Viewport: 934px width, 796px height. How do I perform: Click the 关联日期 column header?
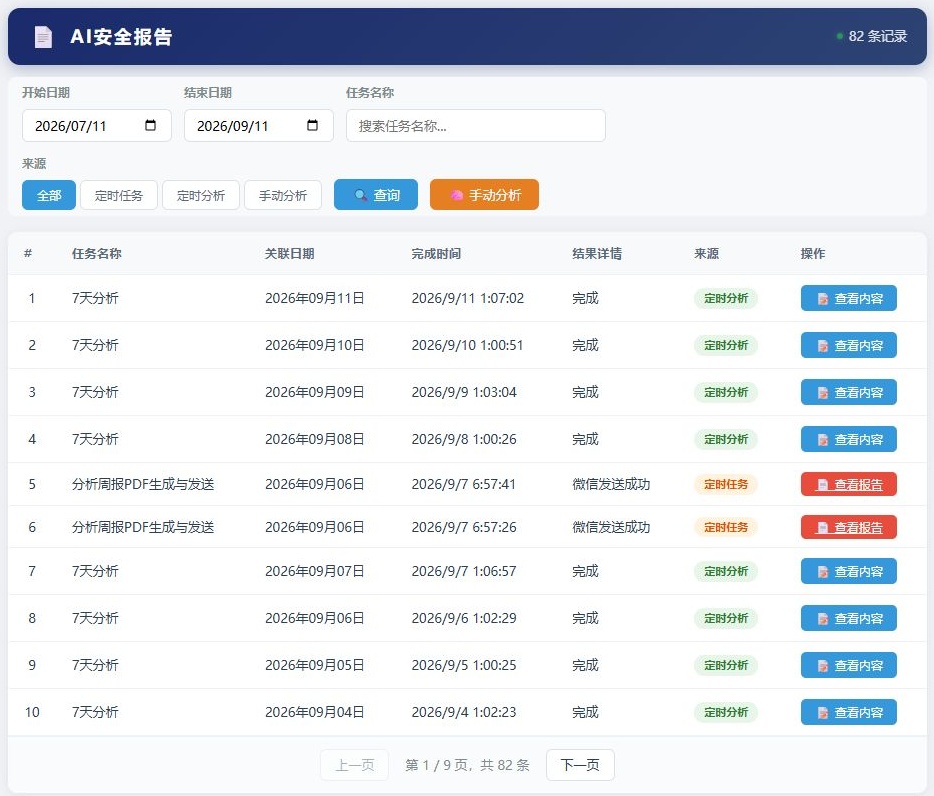(x=289, y=253)
